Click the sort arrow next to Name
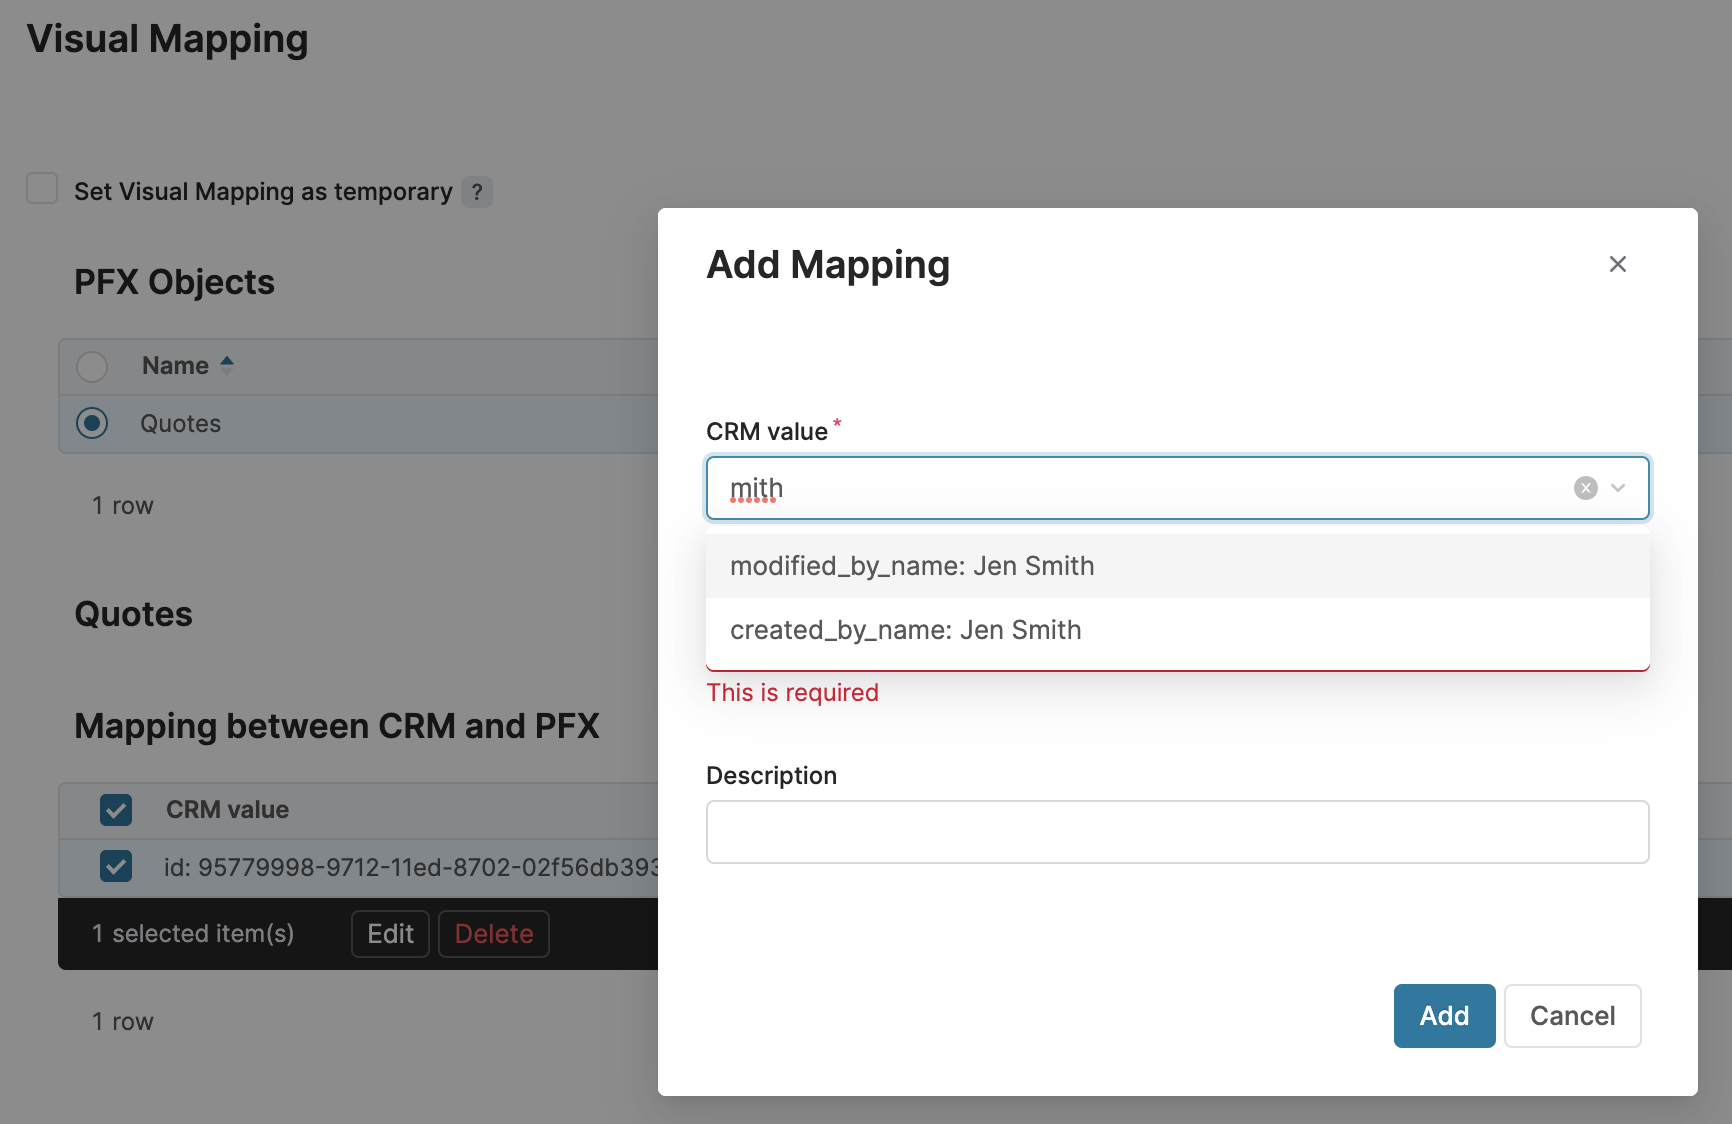This screenshot has width=1732, height=1124. [x=227, y=365]
